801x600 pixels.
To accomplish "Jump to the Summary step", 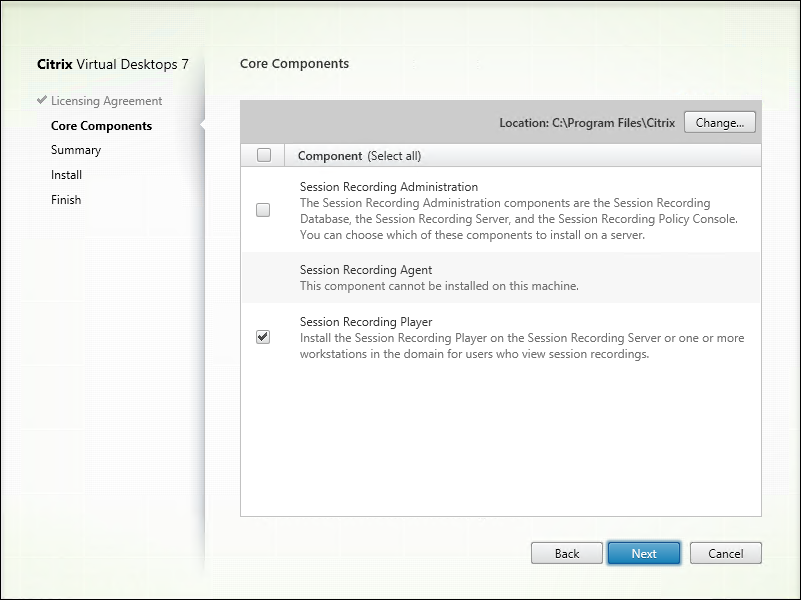I will tap(76, 150).
